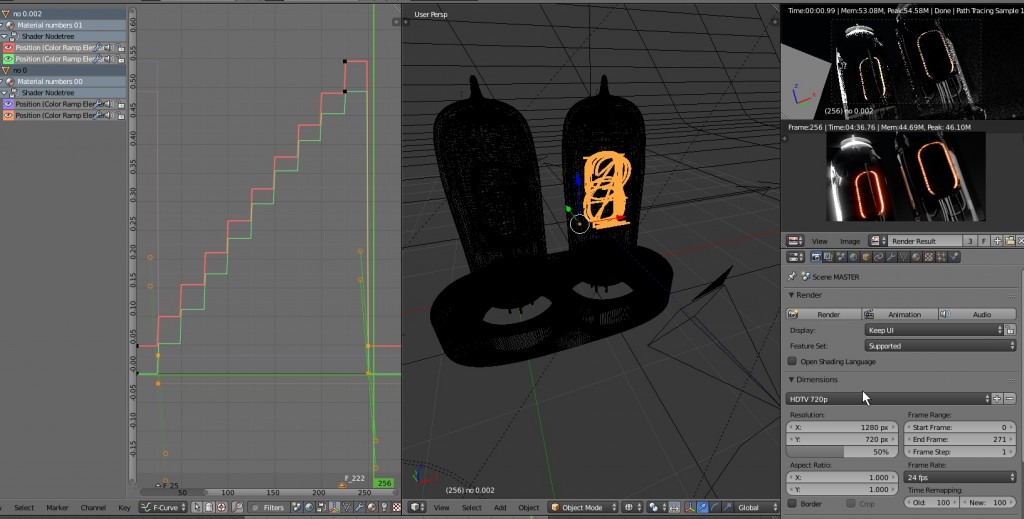The width and height of the screenshot is (1024, 519).
Task: Click the pin icon beside Scene MASTER
Action: 792,277
